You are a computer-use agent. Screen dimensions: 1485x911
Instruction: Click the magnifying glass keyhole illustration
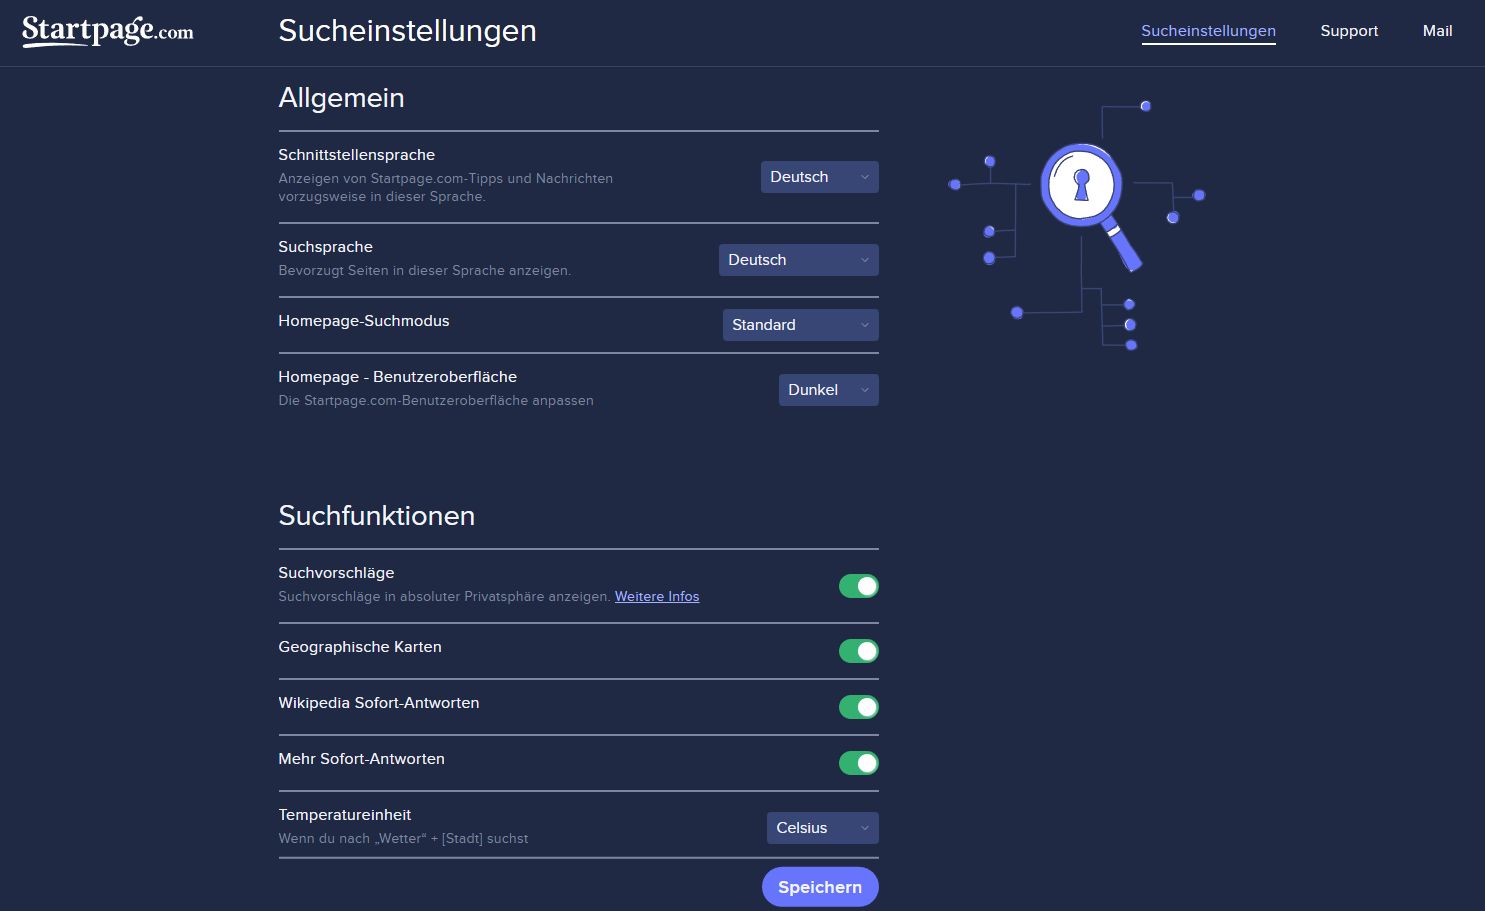click(x=1080, y=187)
